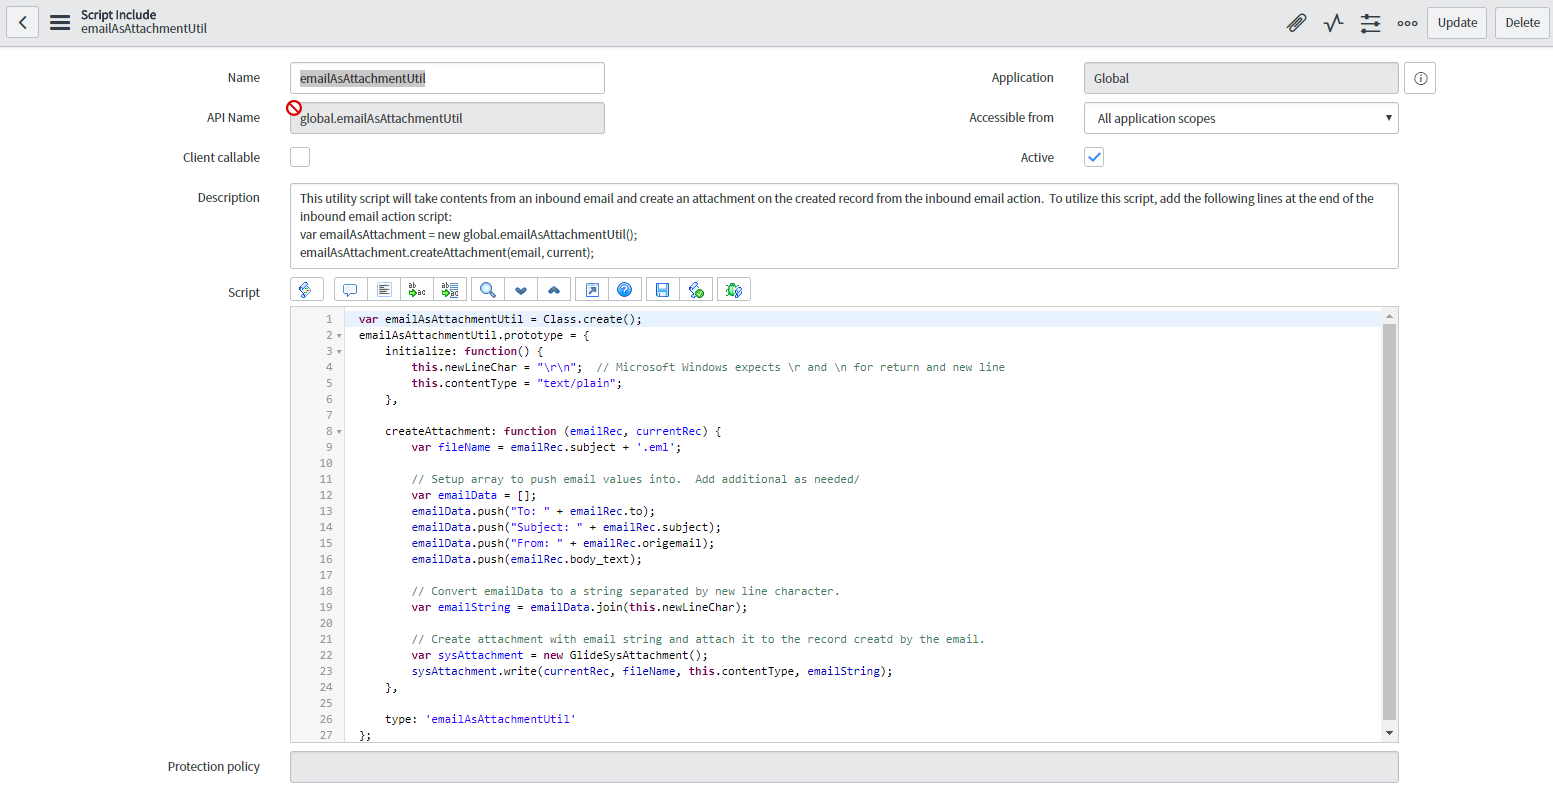This screenshot has width=1553, height=790.
Task: Toggle full screen editor icon
Action: tap(592, 290)
